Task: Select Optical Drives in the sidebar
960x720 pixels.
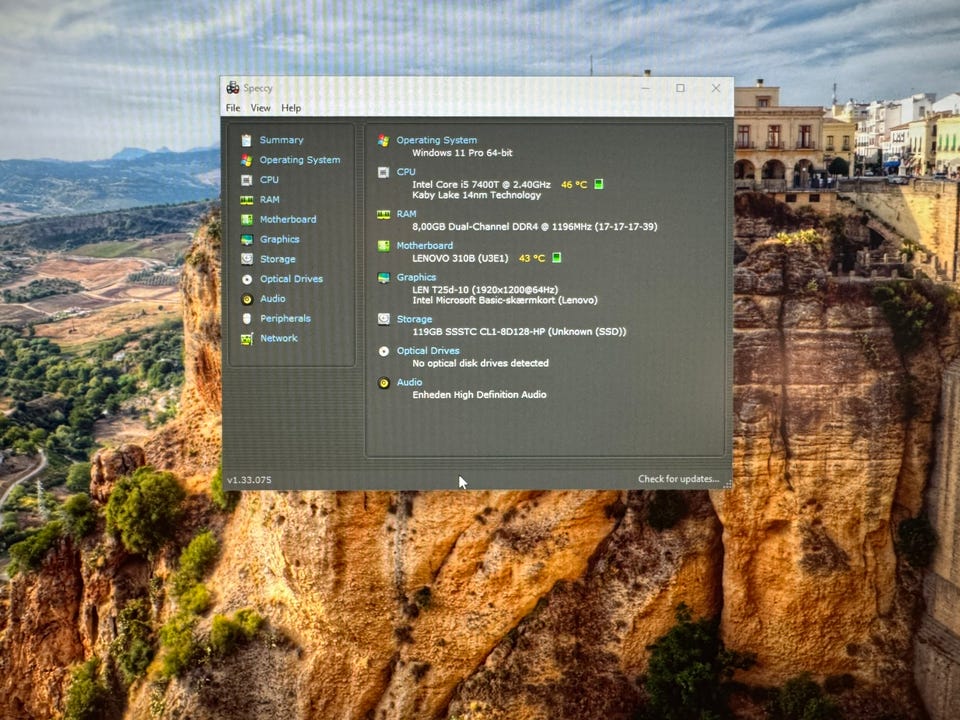Action: (291, 279)
